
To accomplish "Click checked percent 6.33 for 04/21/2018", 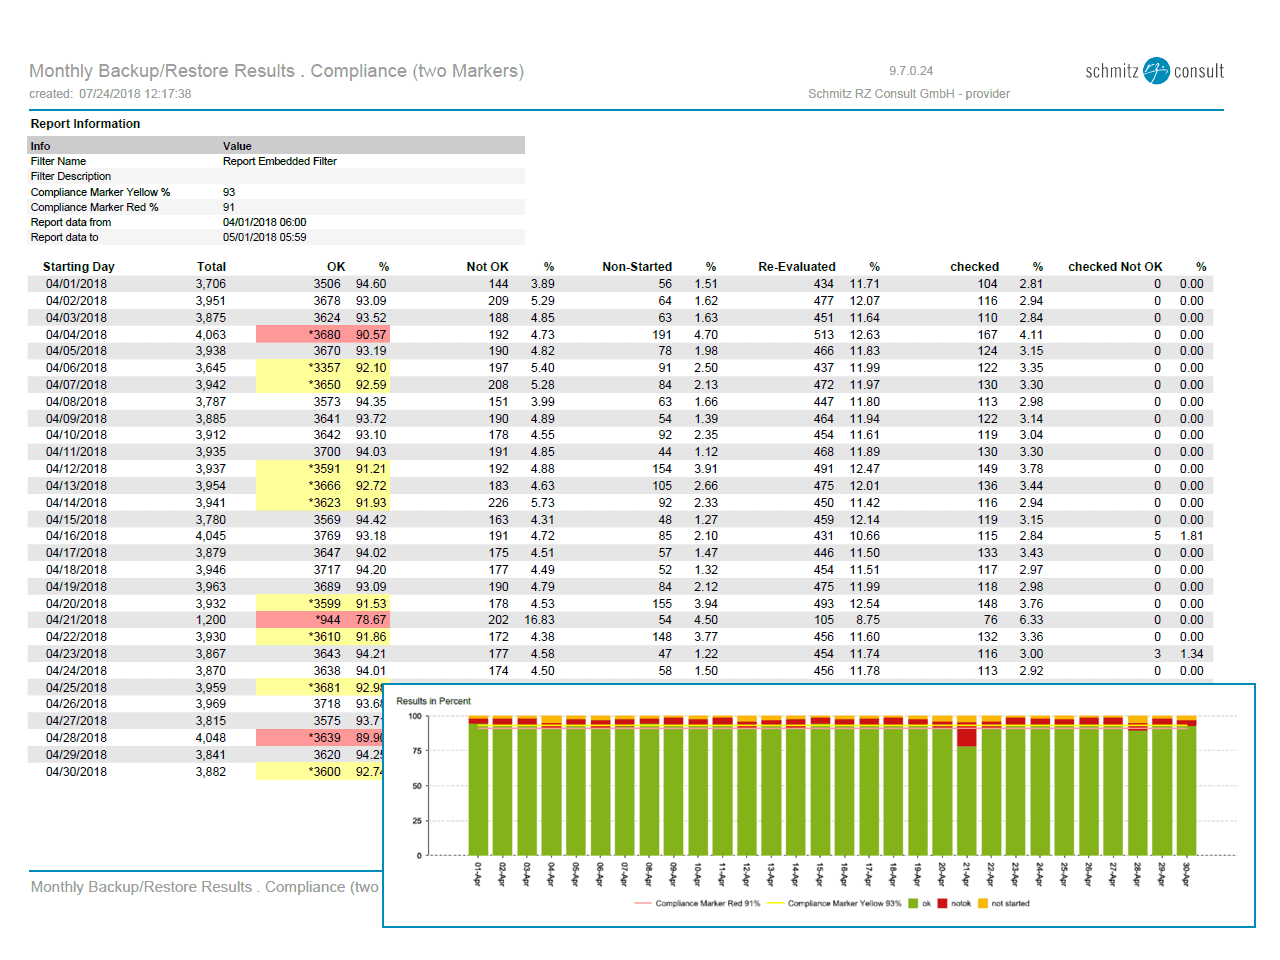I will (x=1031, y=620).
